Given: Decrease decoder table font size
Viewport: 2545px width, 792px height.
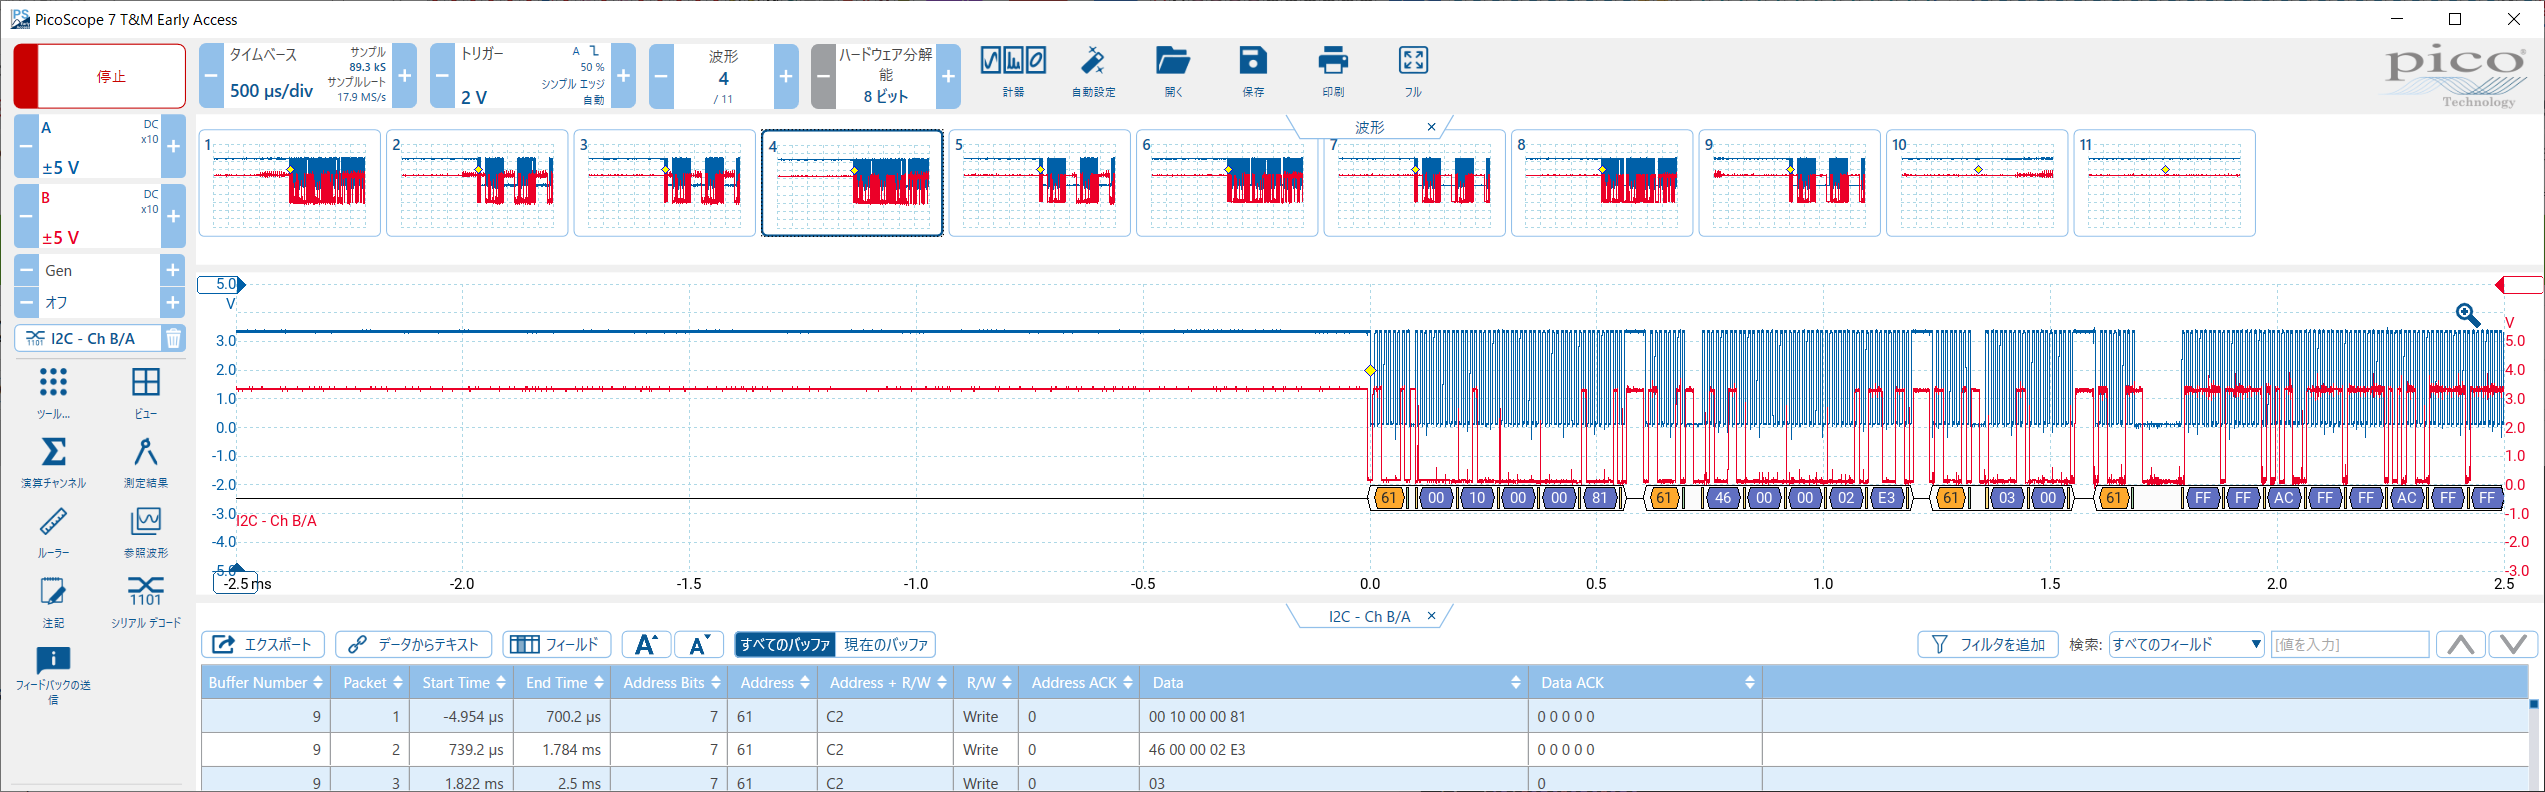Looking at the screenshot, I should (x=699, y=645).
